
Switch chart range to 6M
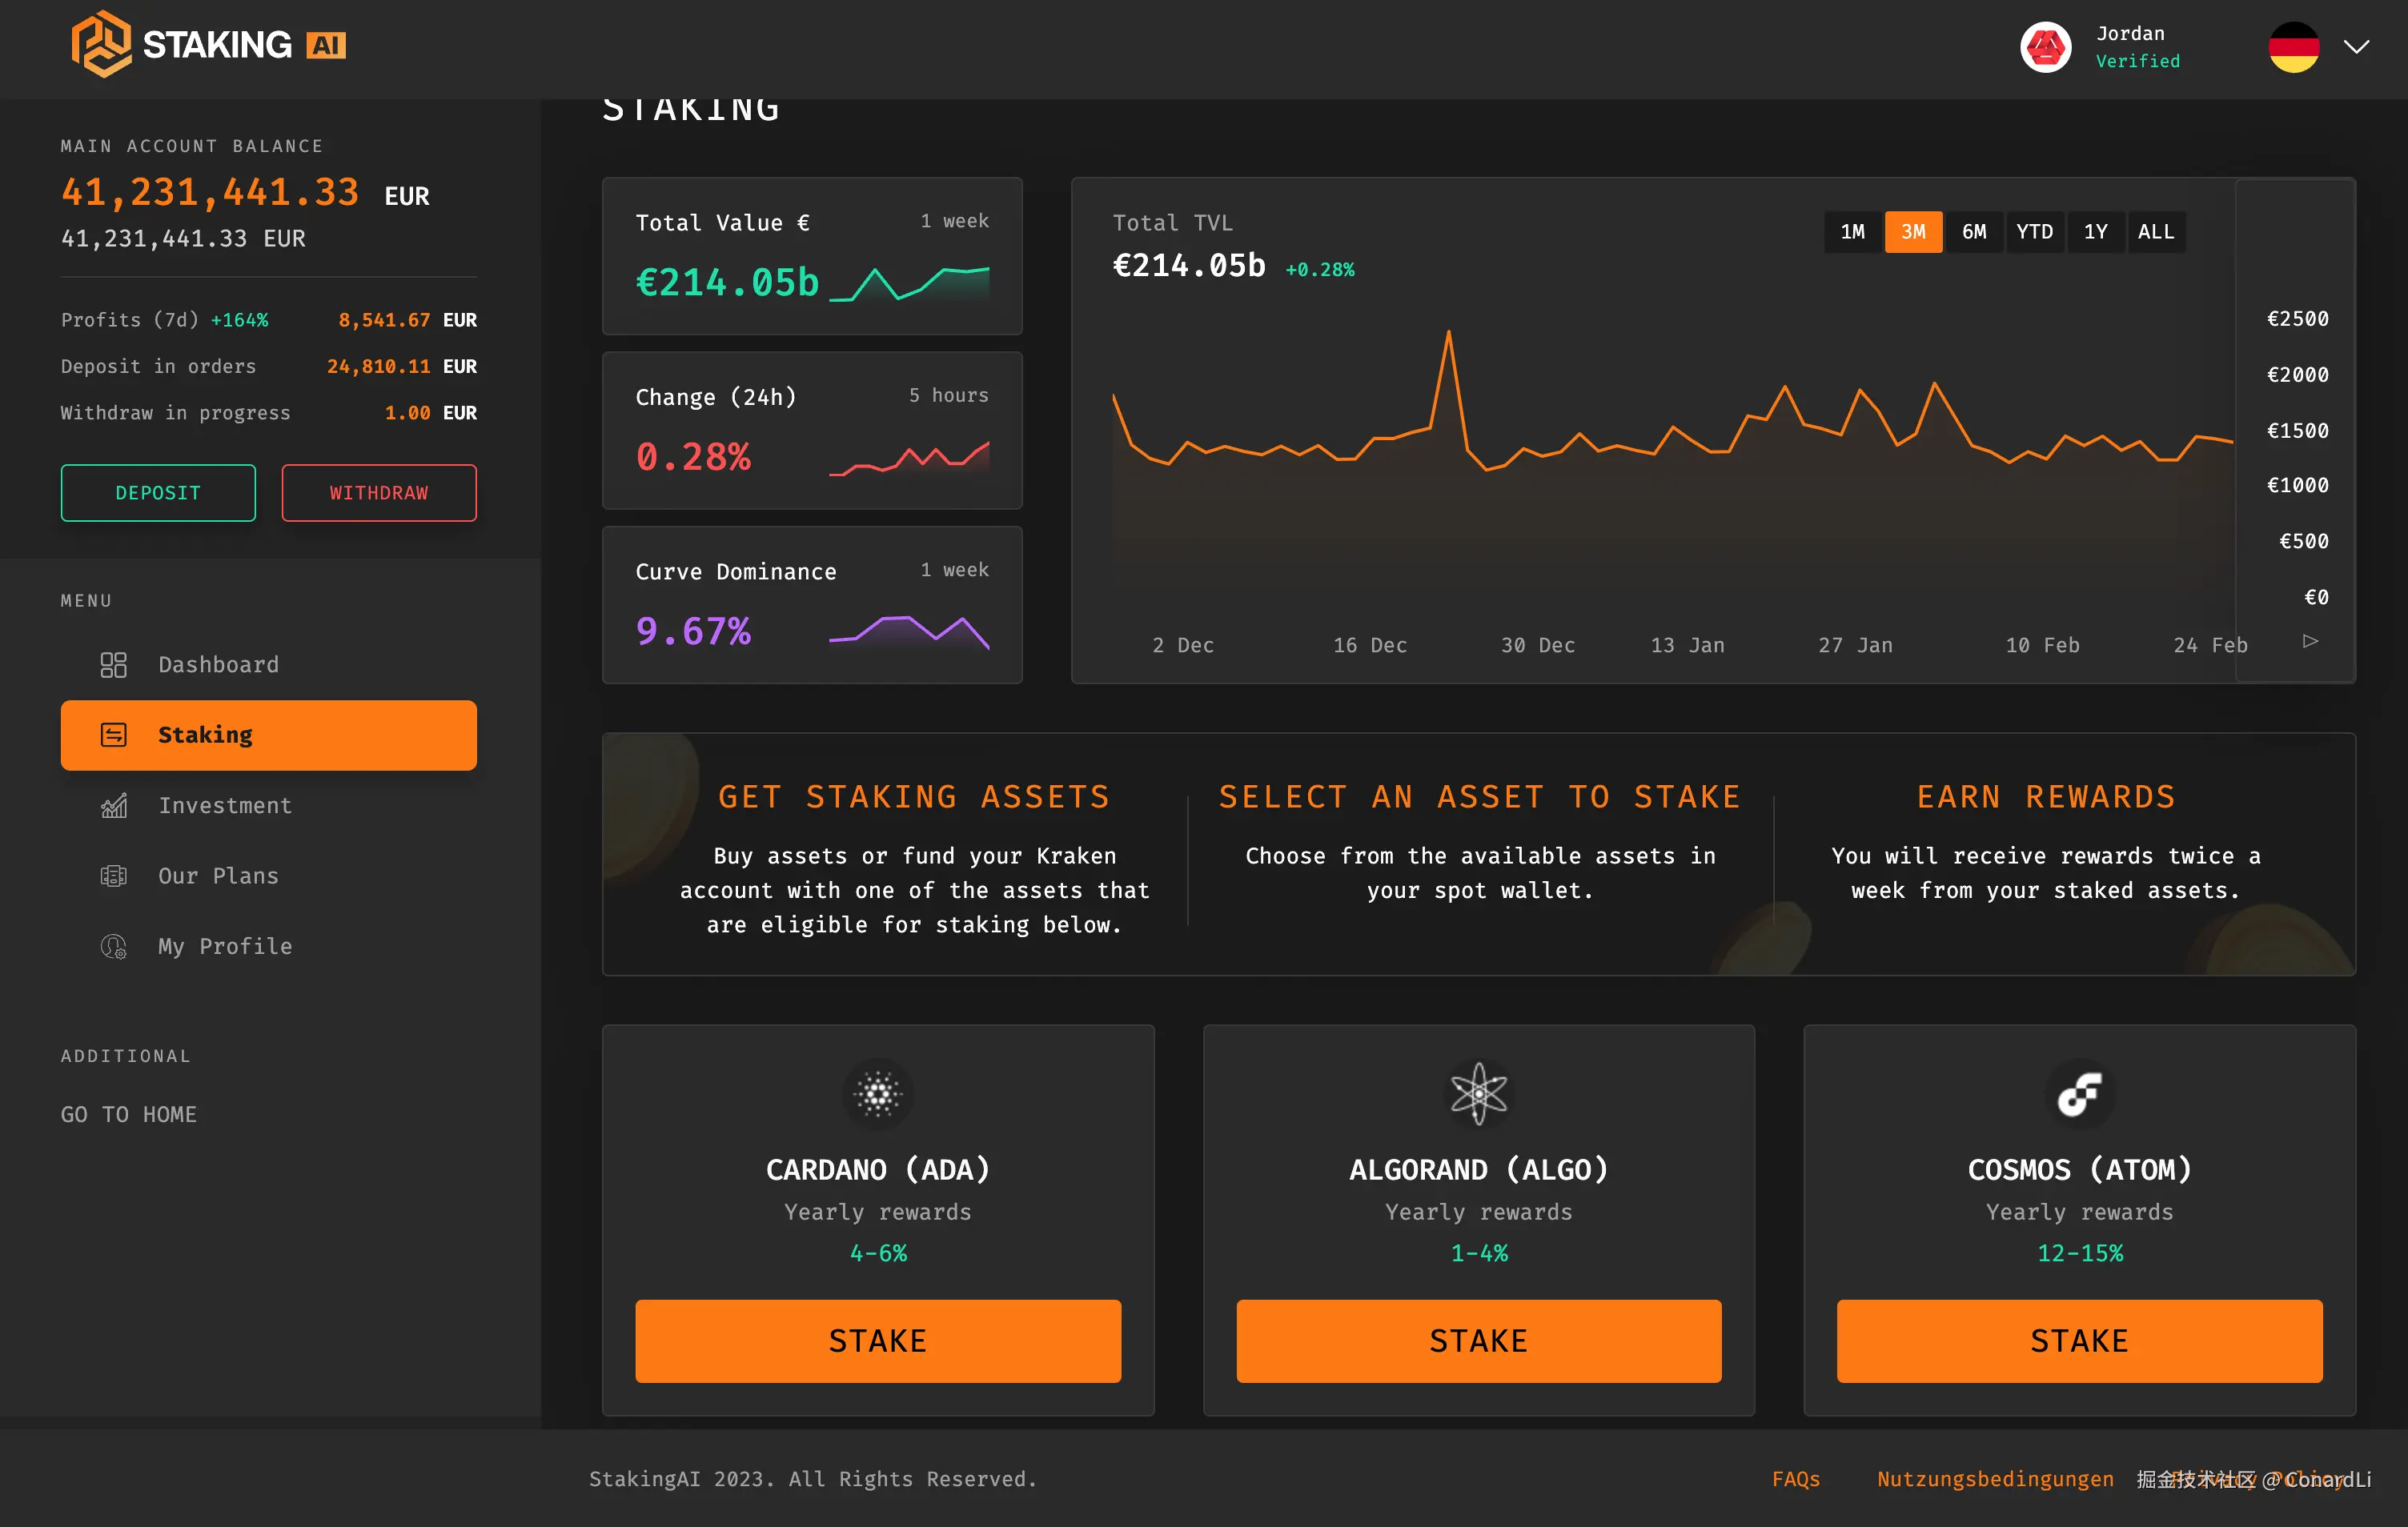(x=1973, y=232)
